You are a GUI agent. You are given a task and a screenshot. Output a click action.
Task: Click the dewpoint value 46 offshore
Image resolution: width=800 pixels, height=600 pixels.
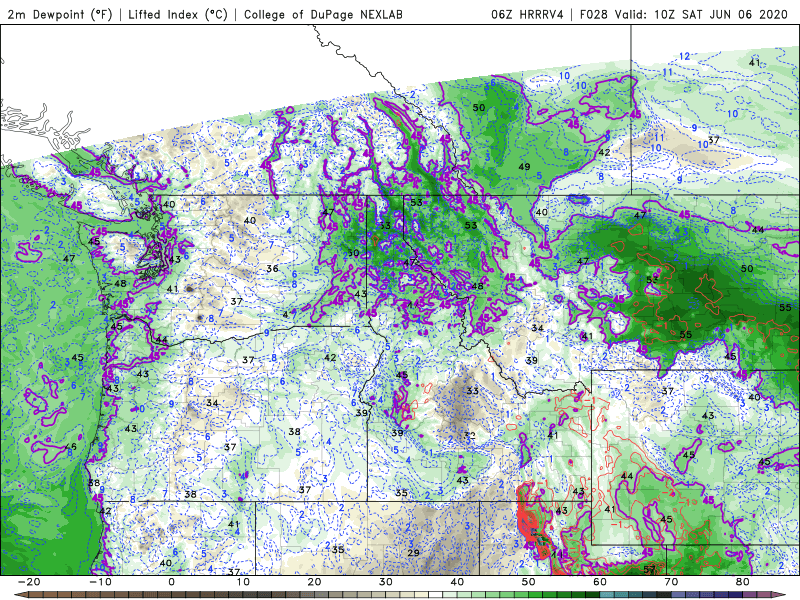point(71,447)
